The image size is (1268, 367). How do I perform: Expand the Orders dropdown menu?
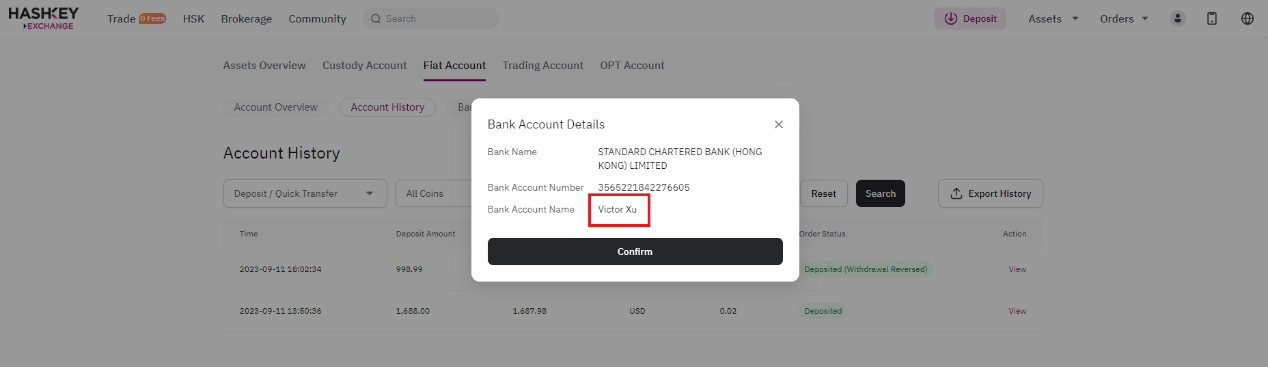tap(1124, 19)
